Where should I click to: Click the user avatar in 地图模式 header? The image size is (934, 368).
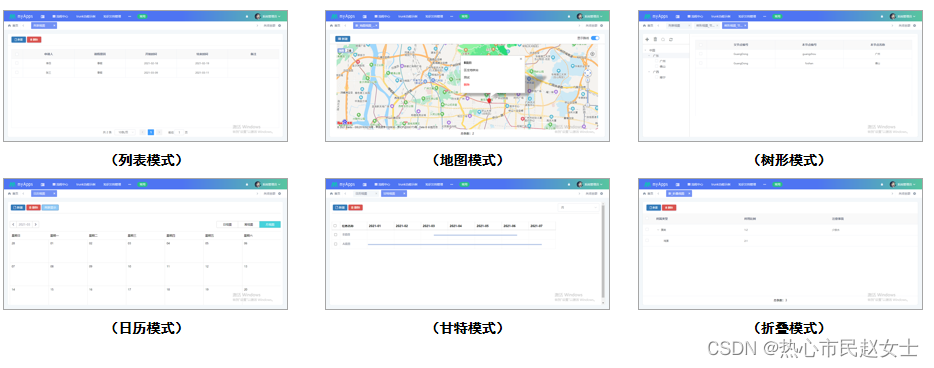click(x=580, y=17)
